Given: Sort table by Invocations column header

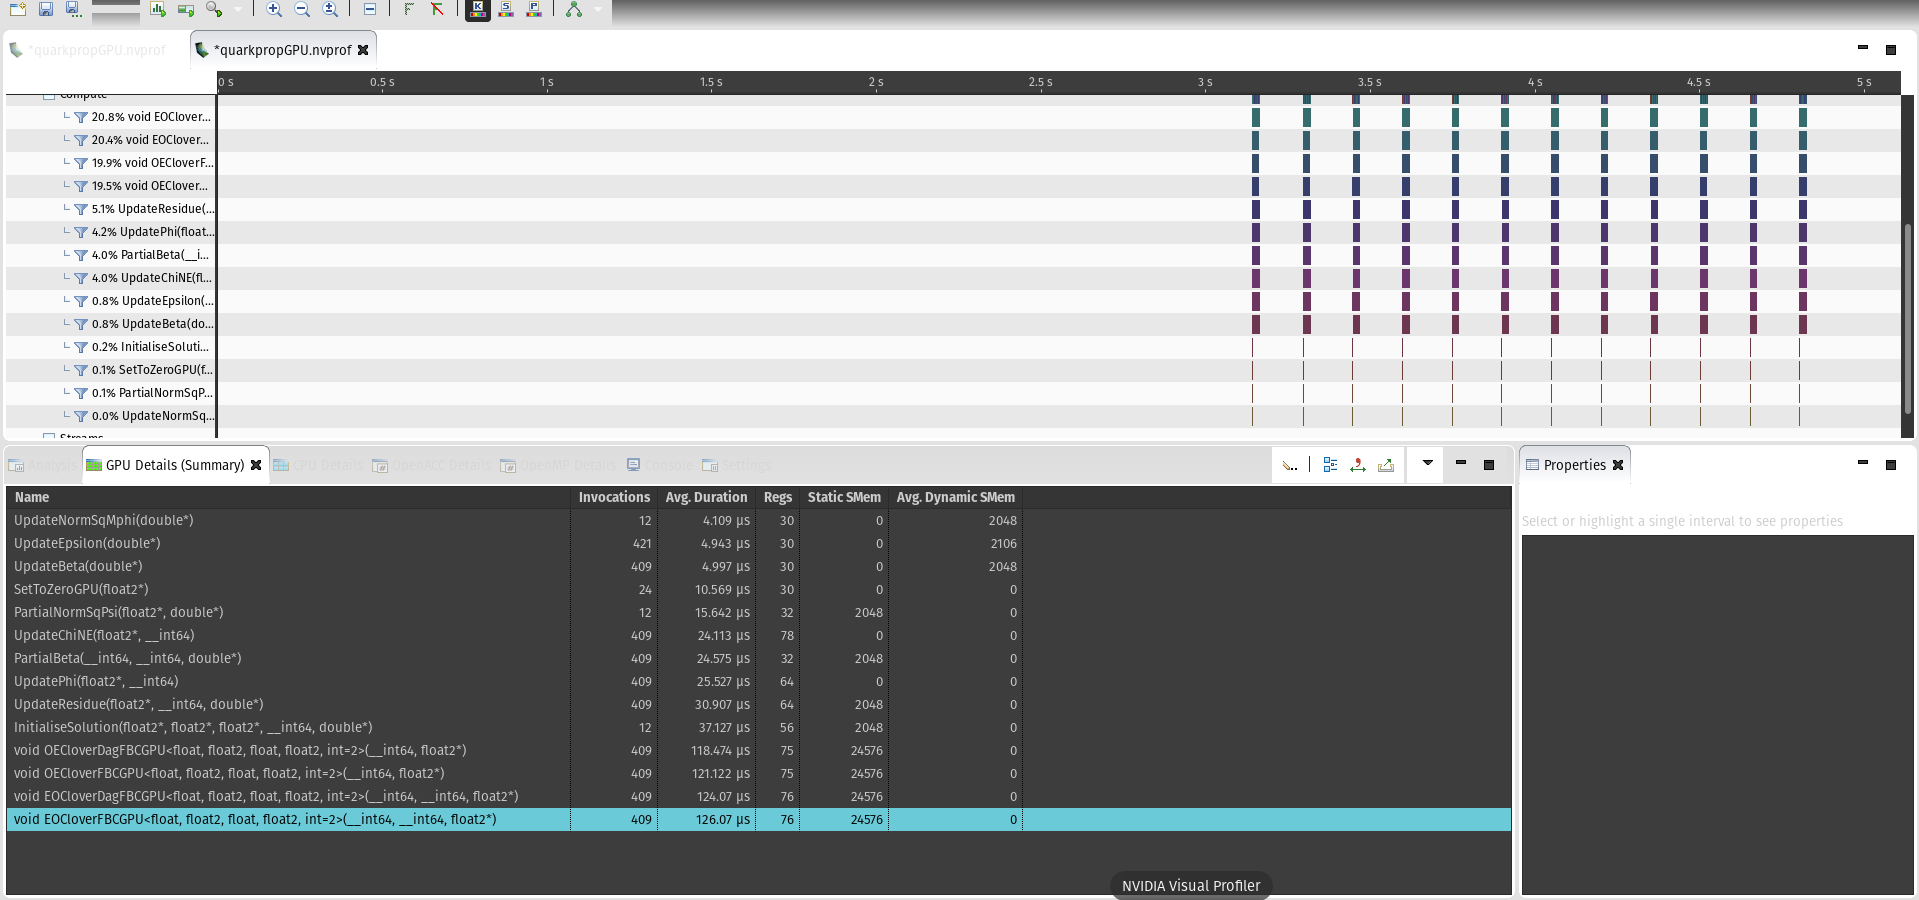Looking at the screenshot, I should [614, 497].
